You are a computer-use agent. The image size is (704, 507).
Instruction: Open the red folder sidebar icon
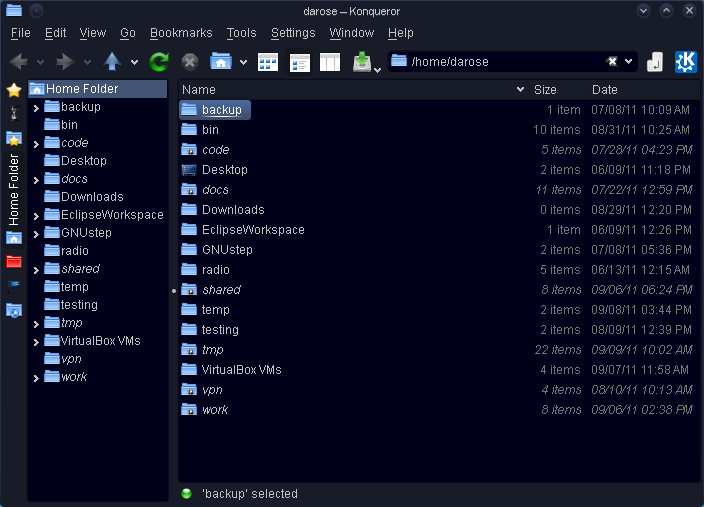coord(14,261)
